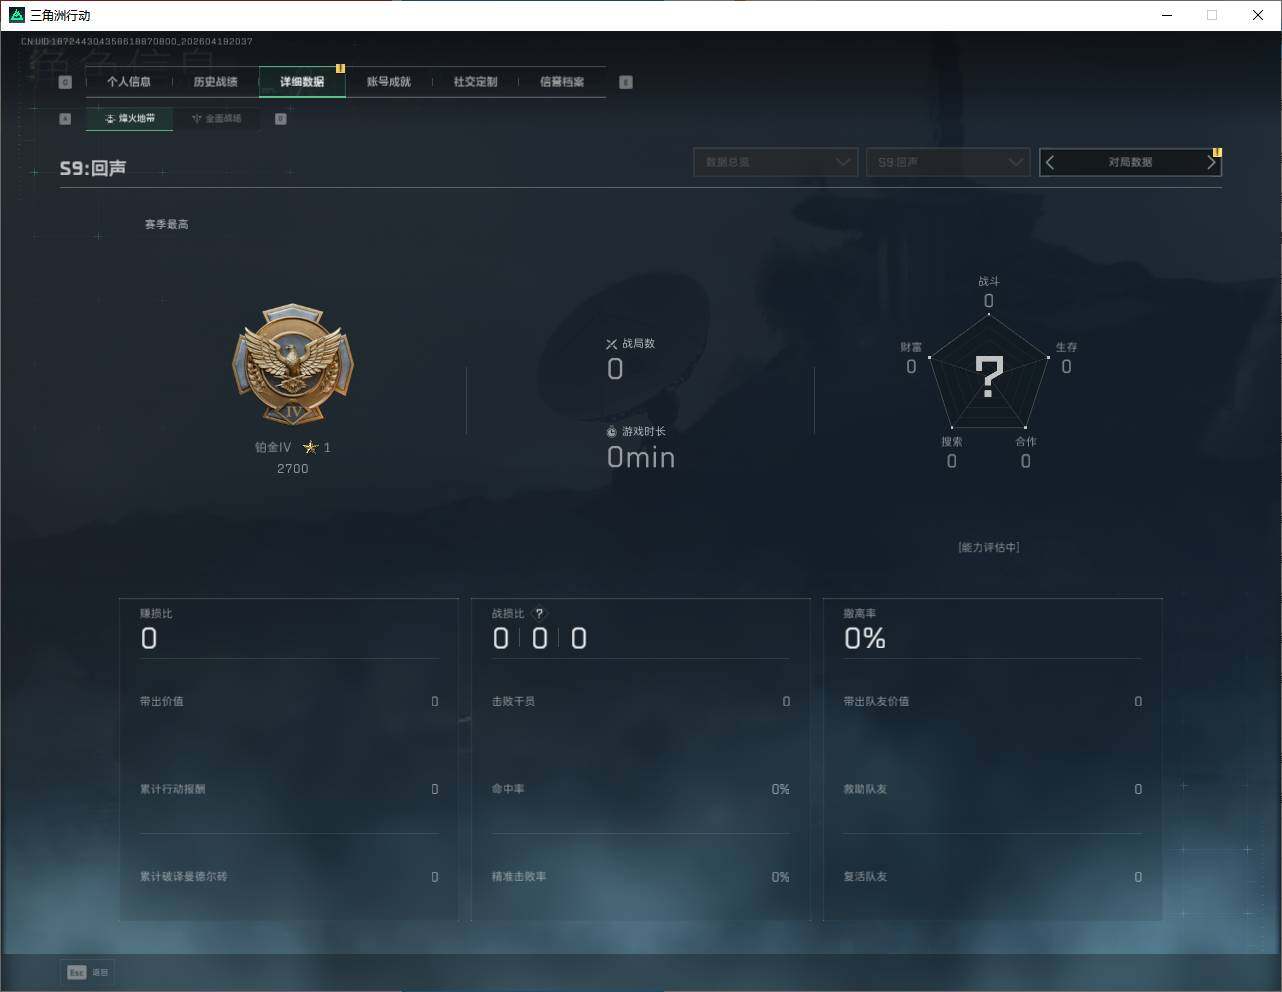Viewport: 1282px width, 992px height.
Task: Click the 命中率 stat row
Action: (x=641, y=790)
